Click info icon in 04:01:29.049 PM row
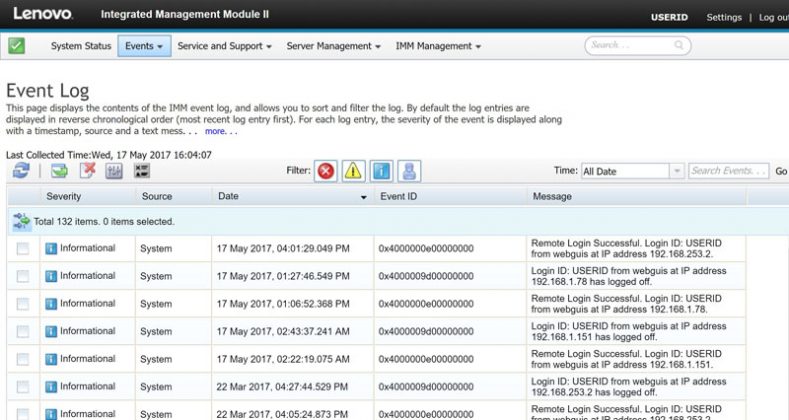Viewport: 789px width, 420px height. pyautogui.click(x=51, y=248)
